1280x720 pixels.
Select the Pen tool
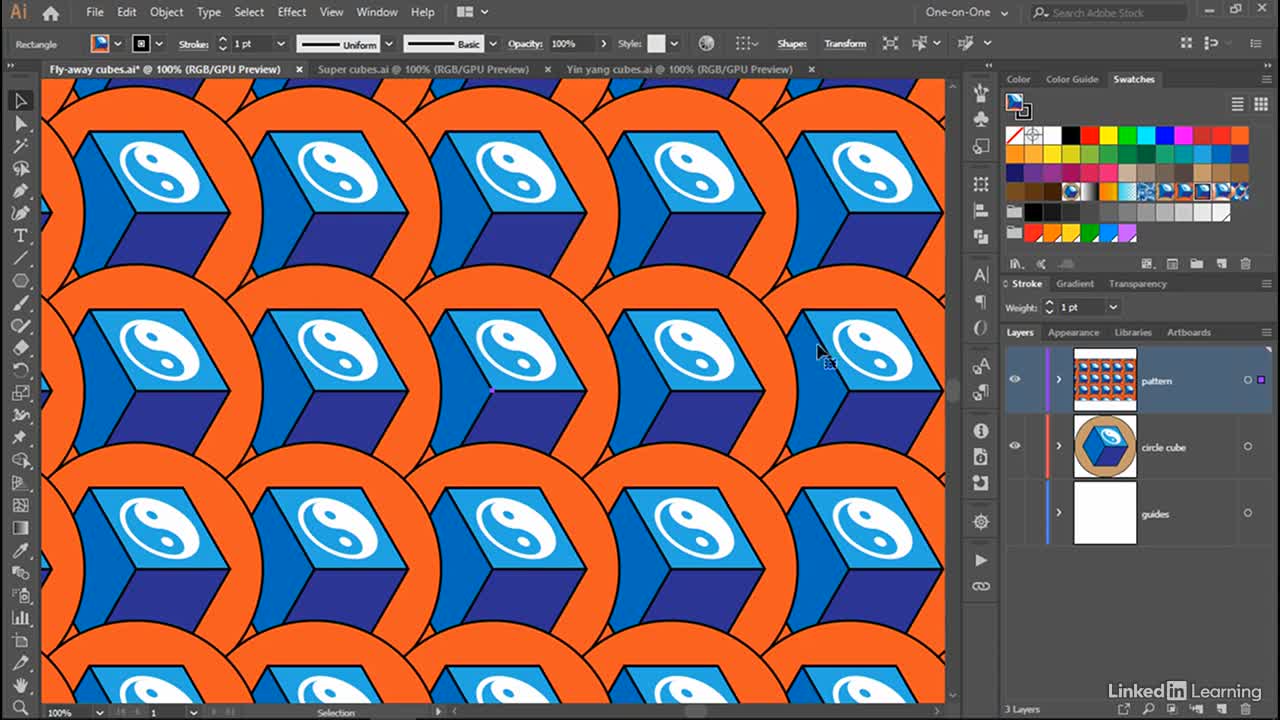click(21, 191)
